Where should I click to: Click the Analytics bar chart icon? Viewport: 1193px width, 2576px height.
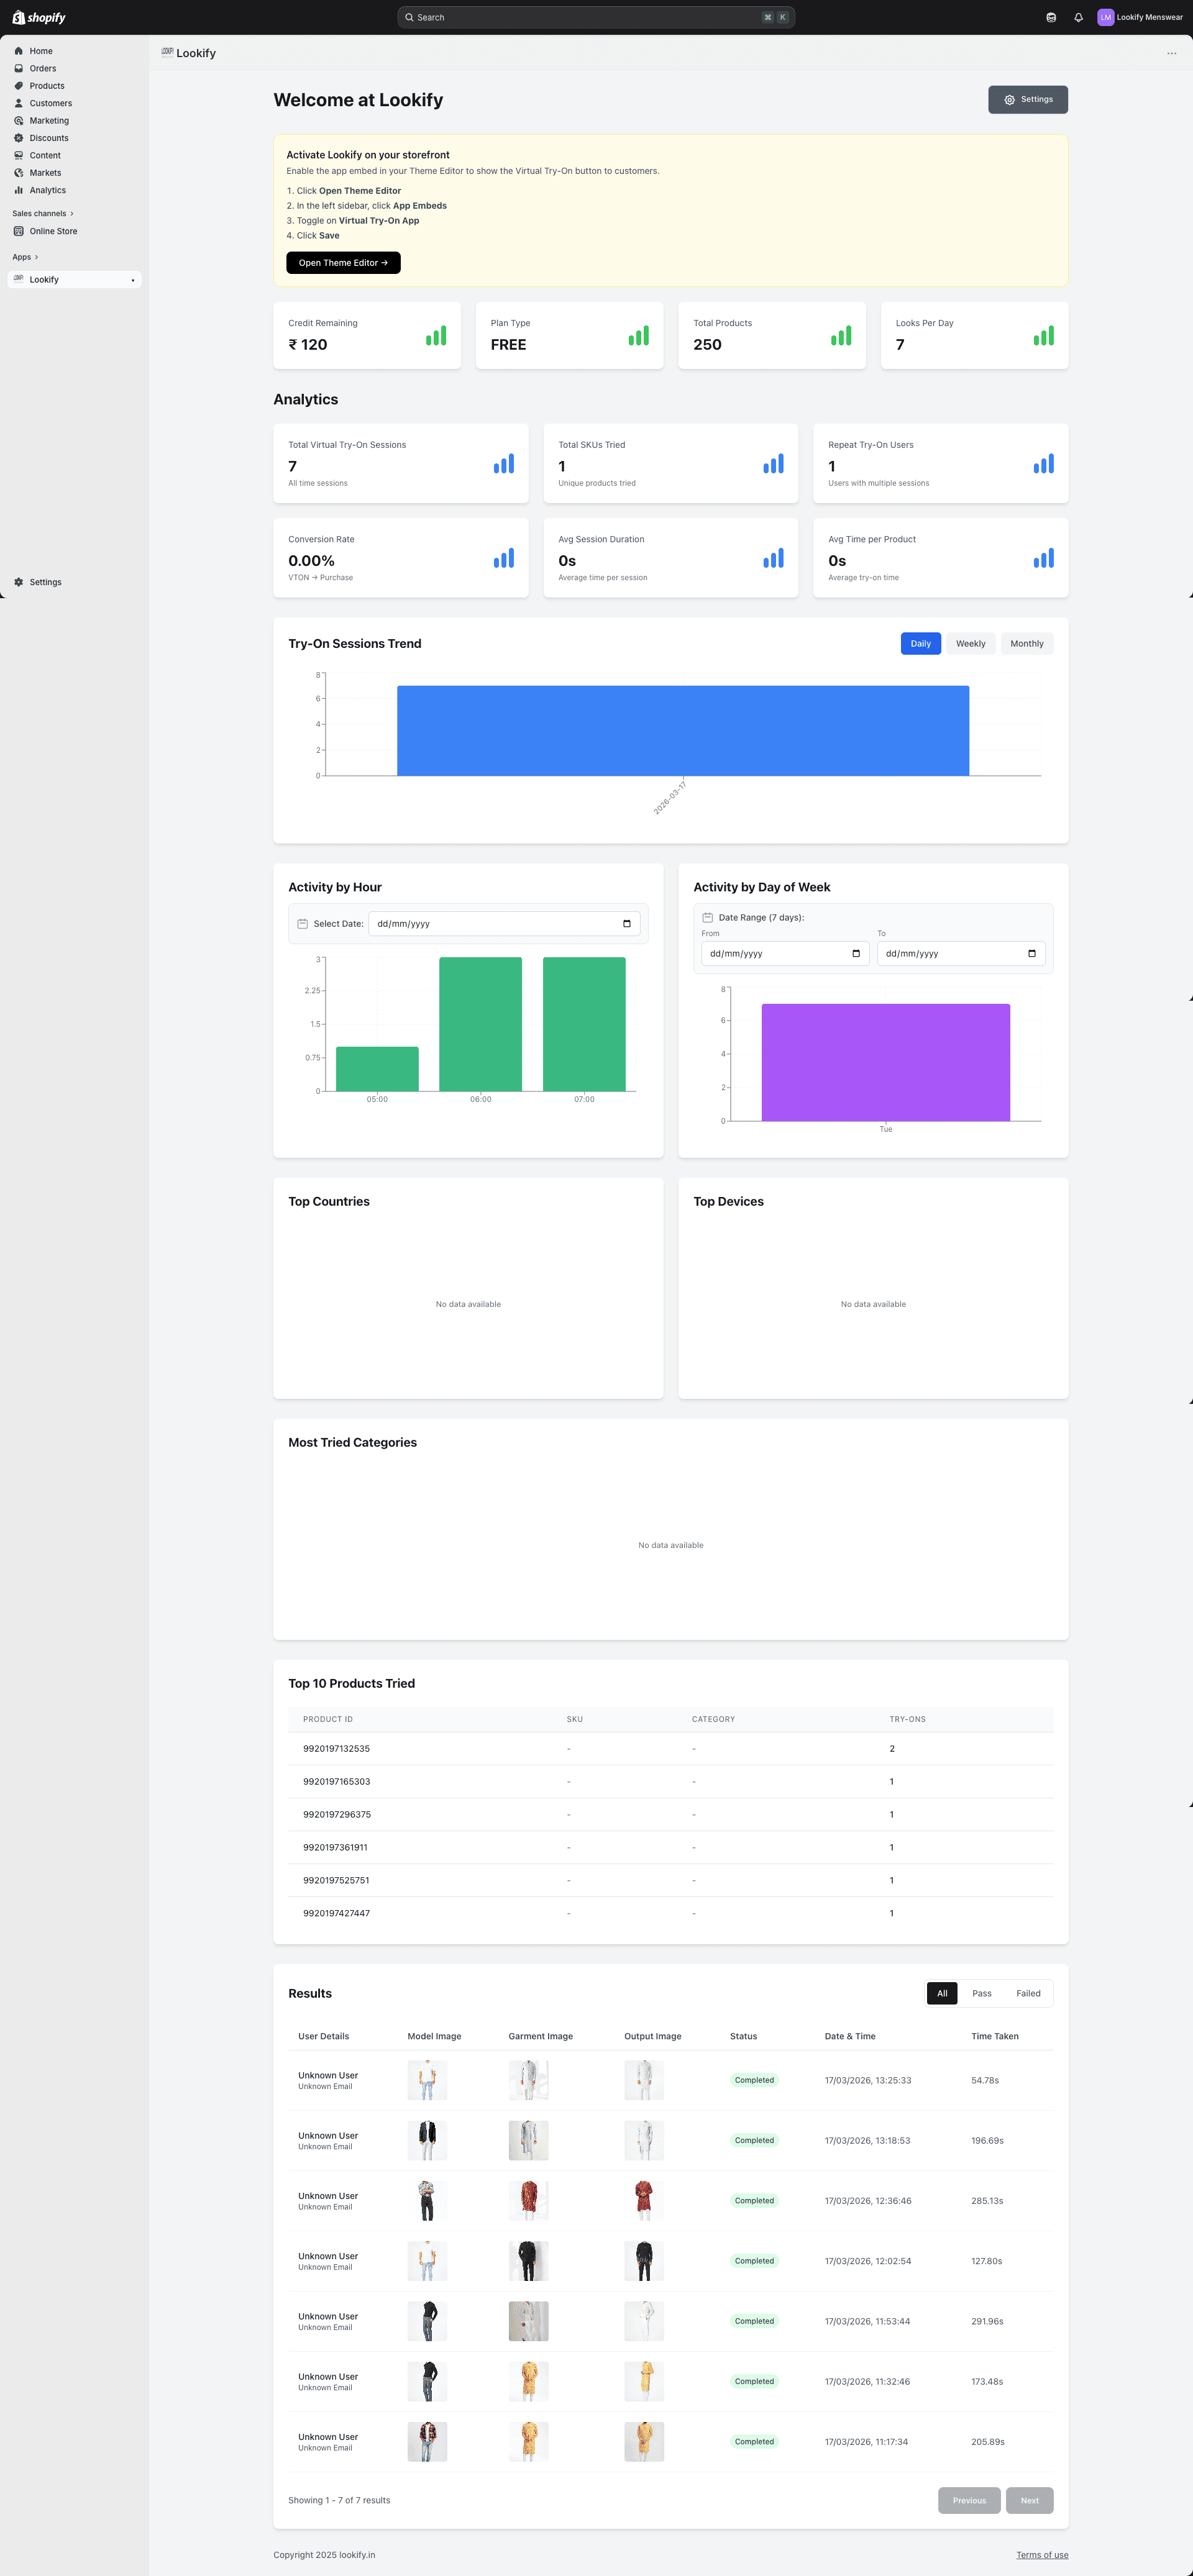coord(18,190)
